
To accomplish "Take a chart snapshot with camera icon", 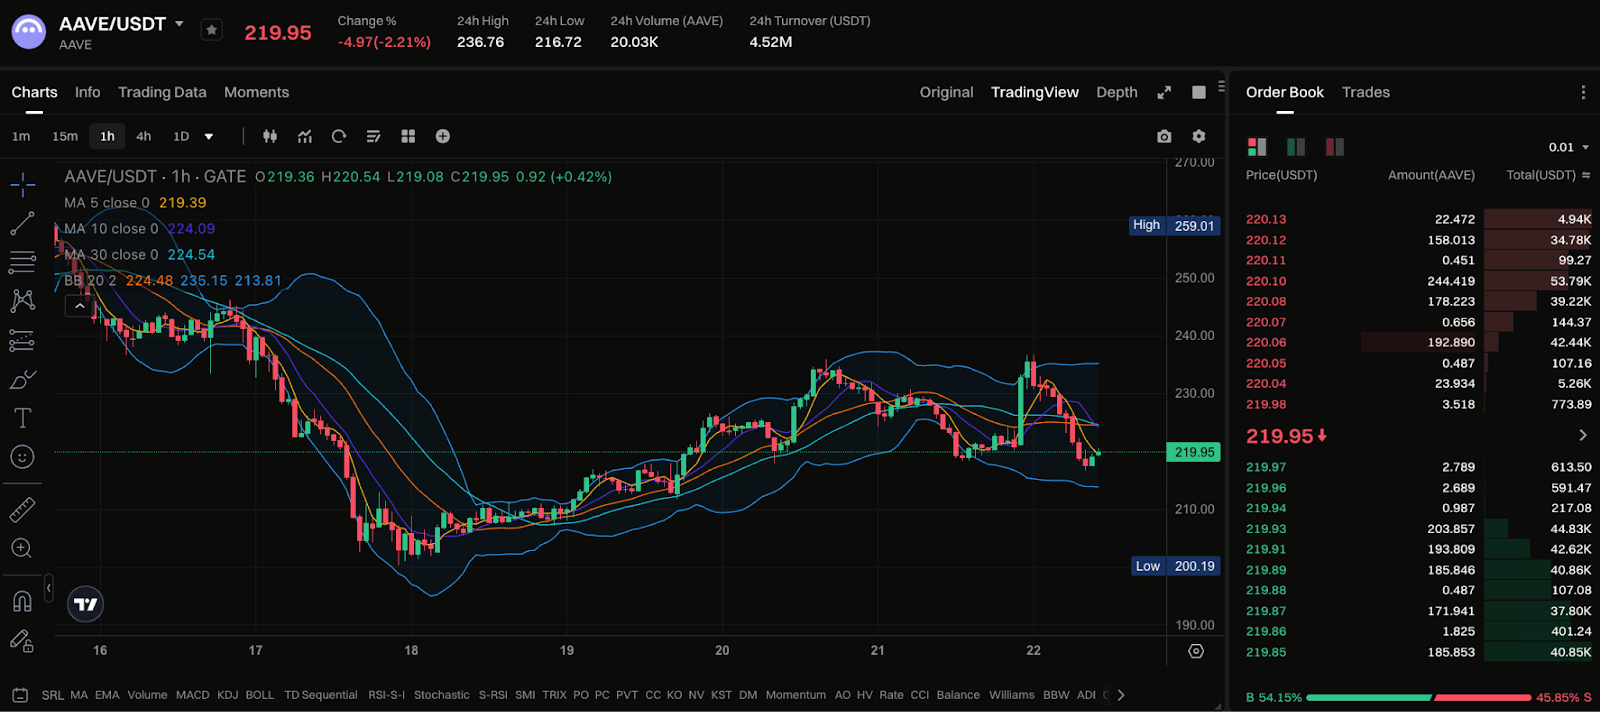I will (1164, 136).
